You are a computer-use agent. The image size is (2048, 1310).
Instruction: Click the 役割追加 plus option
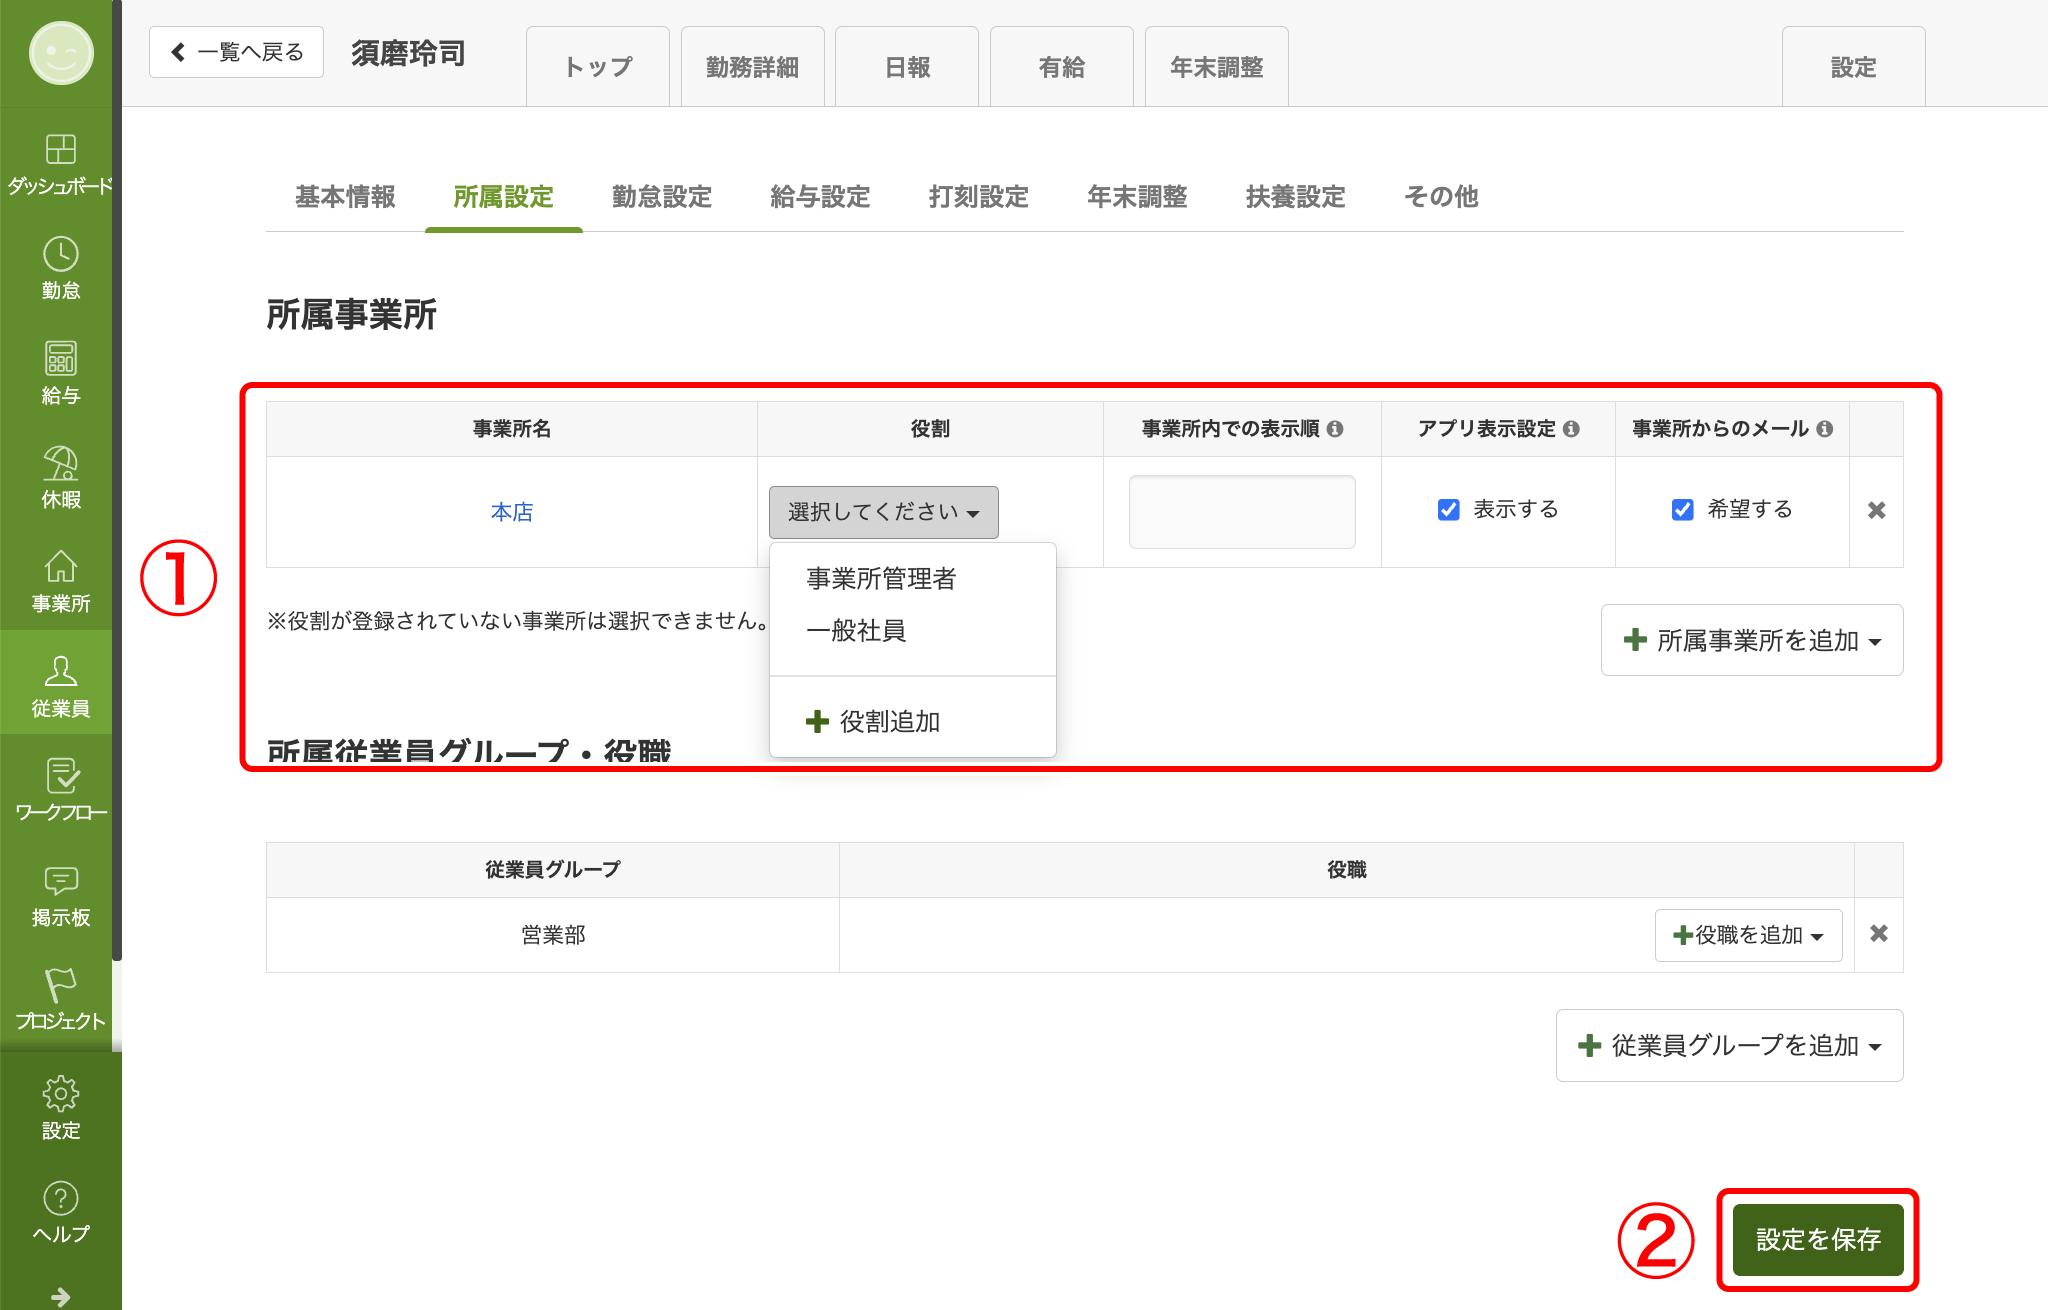coord(873,721)
